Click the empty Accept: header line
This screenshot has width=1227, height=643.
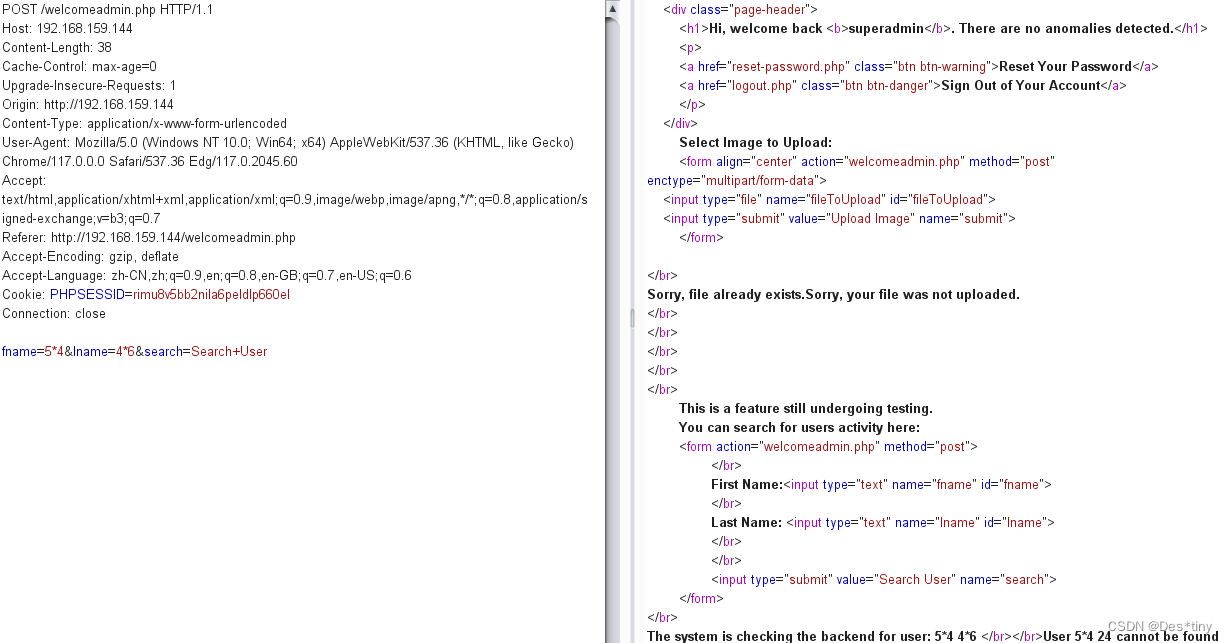(24, 181)
